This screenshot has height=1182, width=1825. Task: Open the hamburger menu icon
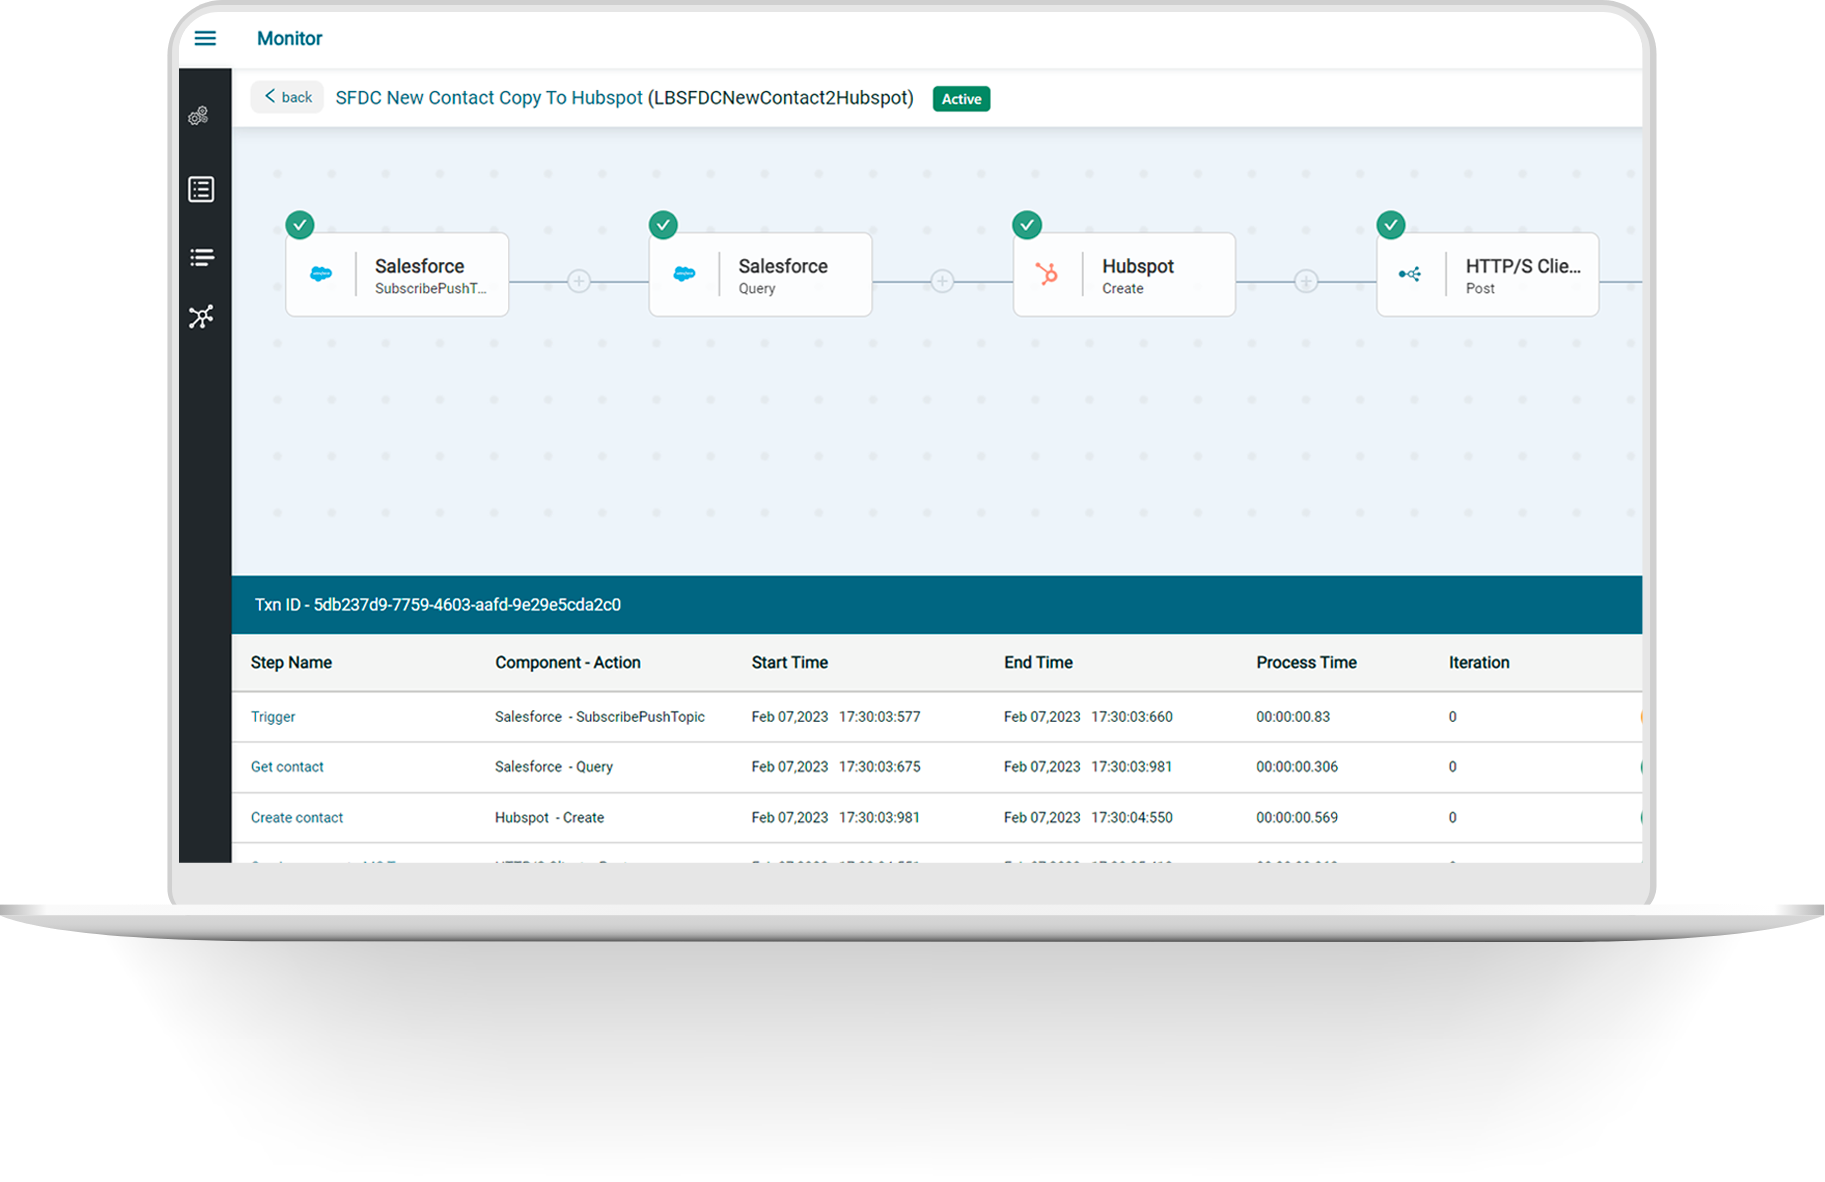coord(205,38)
